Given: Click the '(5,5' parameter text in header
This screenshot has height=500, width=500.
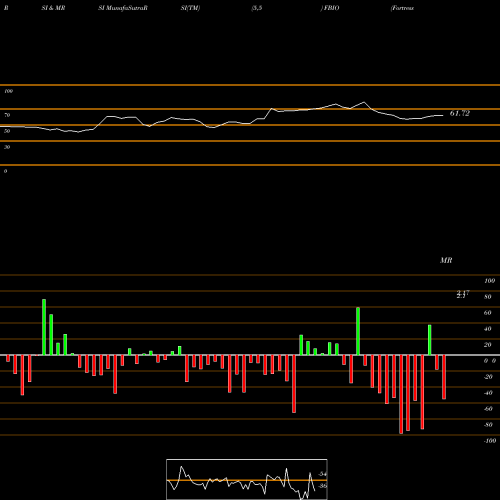Looking at the screenshot, I should click(x=257, y=8).
